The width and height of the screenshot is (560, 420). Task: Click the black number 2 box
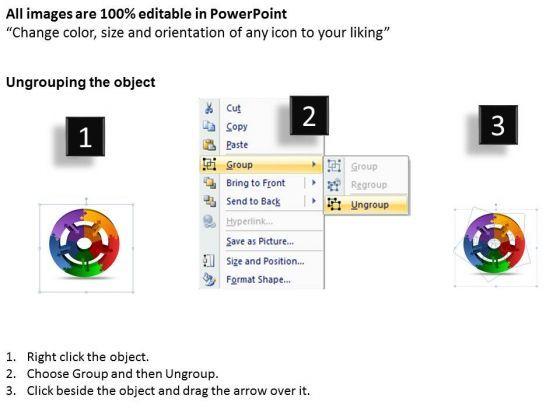(x=309, y=115)
